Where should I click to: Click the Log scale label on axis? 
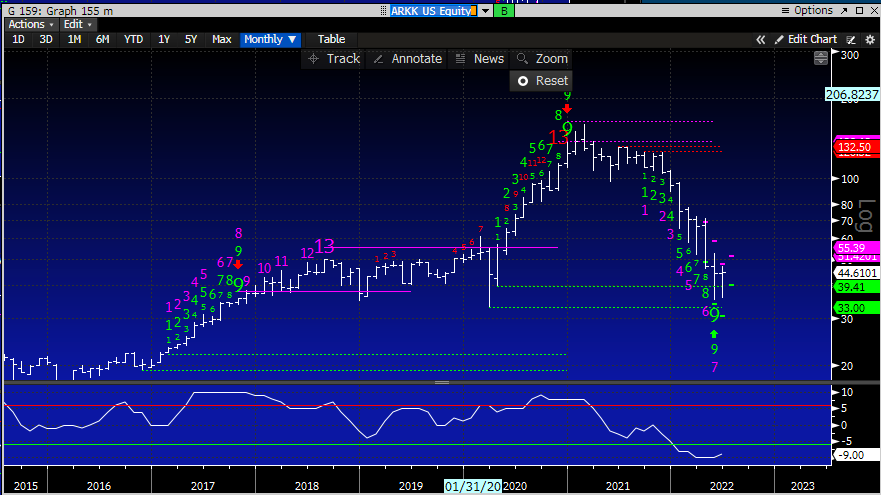click(866, 216)
